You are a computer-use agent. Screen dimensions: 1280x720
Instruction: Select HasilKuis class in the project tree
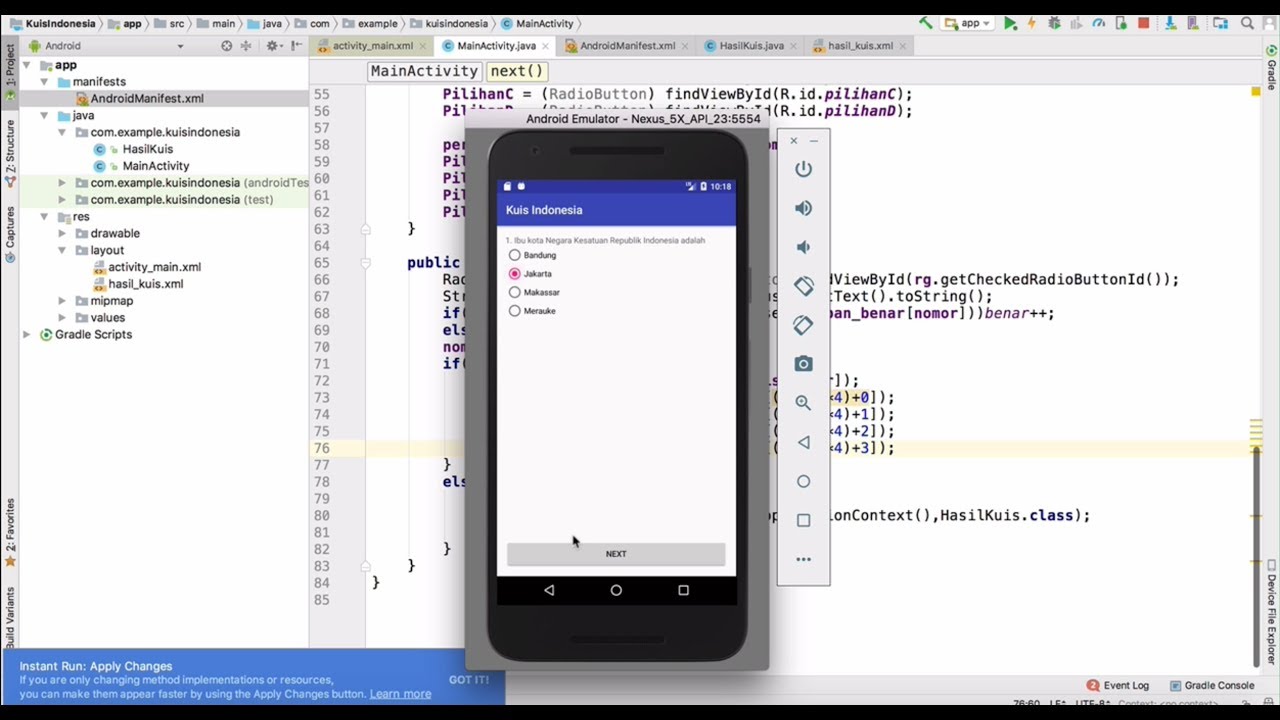[147, 149]
